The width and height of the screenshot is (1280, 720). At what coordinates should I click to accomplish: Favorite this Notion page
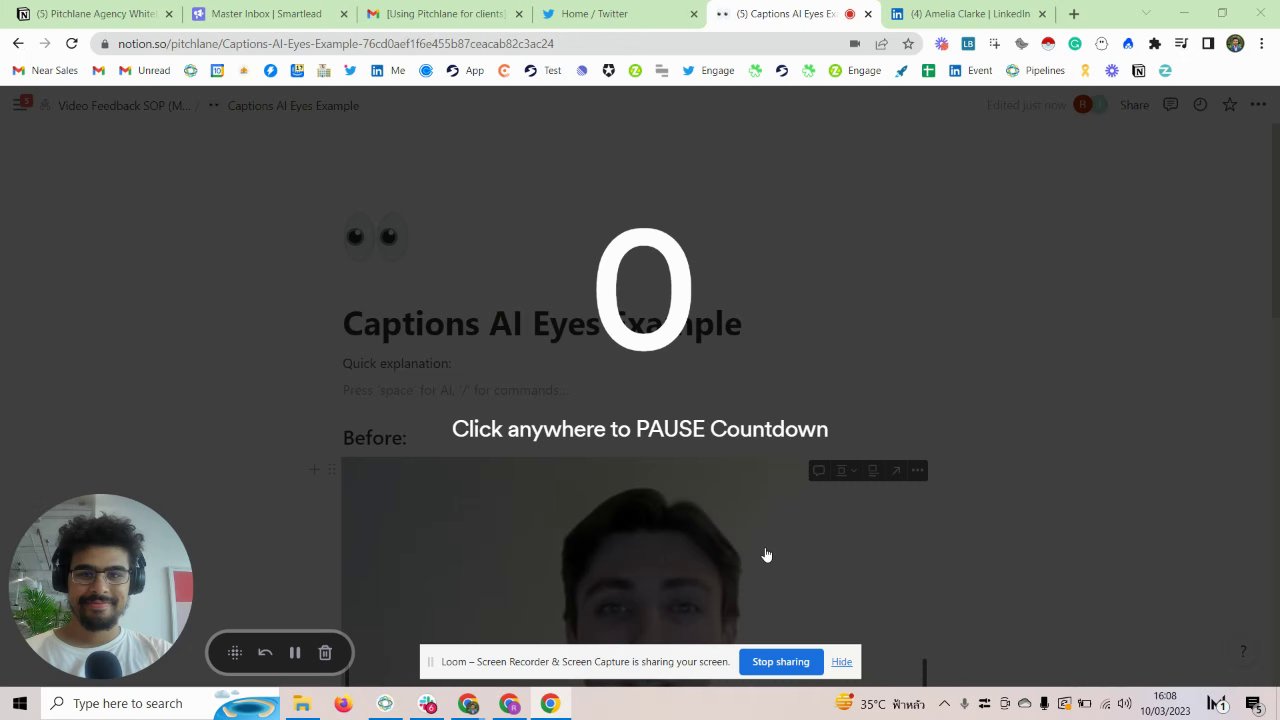pyautogui.click(x=1229, y=105)
